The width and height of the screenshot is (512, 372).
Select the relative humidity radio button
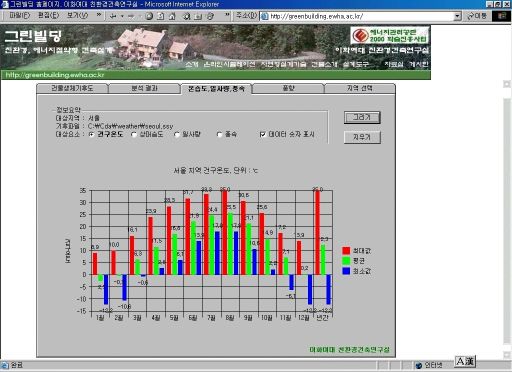point(134,134)
